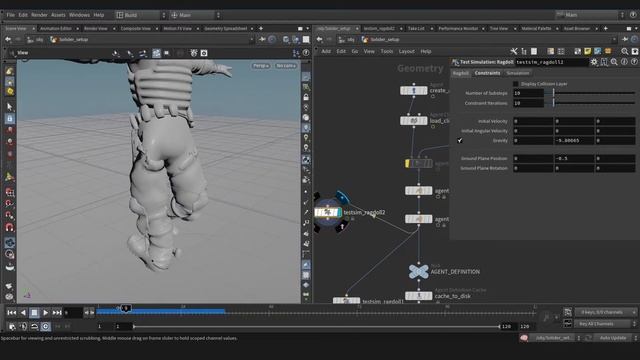Open the Render menu
The width and height of the screenshot is (640, 360).
point(40,15)
